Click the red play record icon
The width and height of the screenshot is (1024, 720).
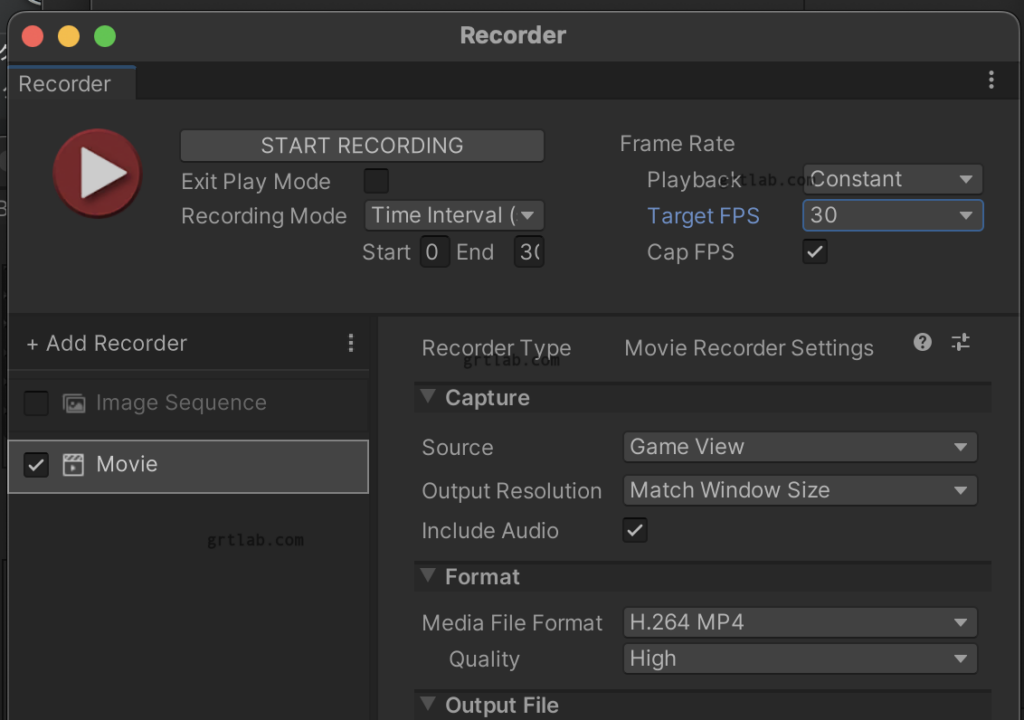(x=97, y=172)
